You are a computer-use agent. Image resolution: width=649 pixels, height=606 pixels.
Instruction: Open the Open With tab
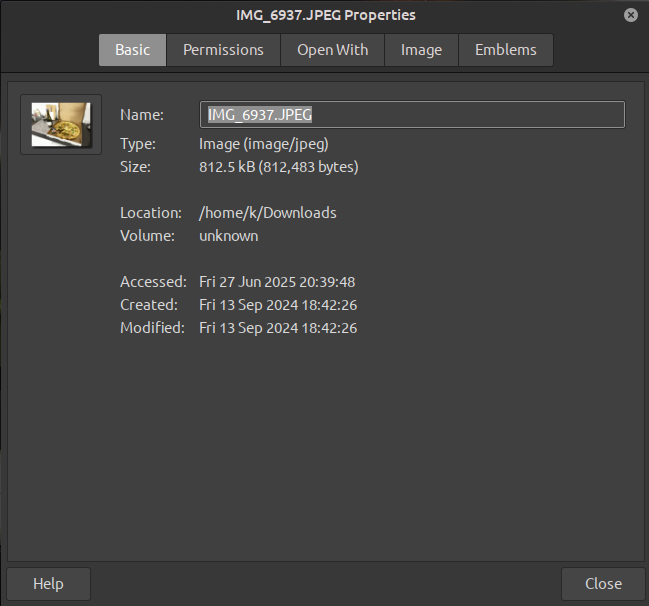tap(332, 50)
